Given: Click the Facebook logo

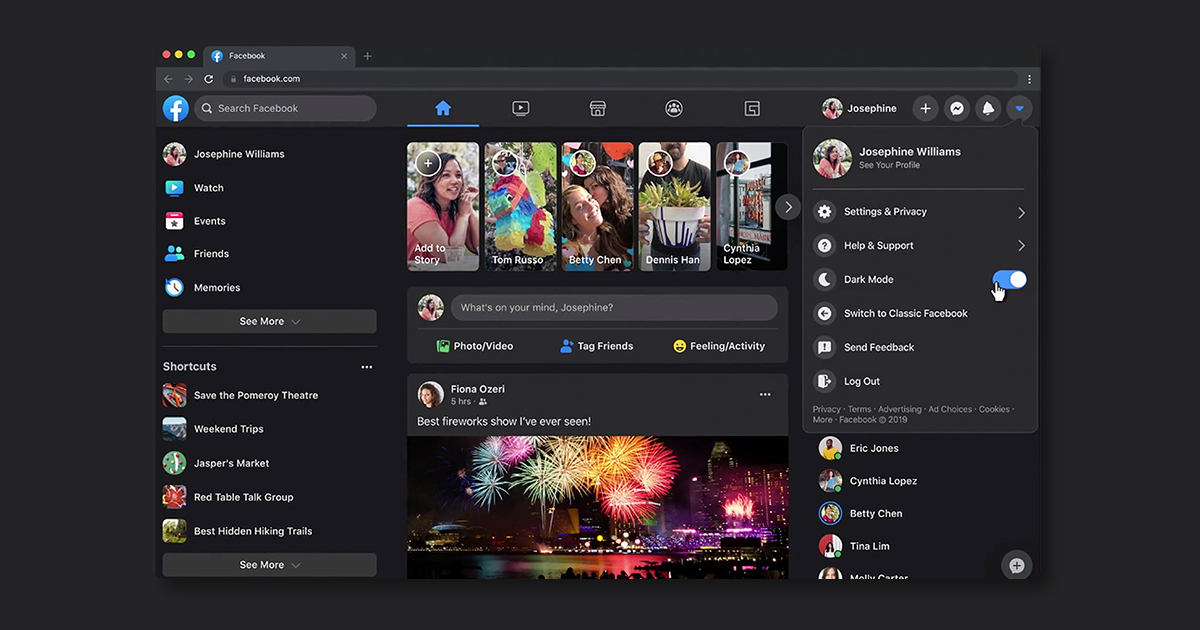Looking at the screenshot, I should pos(175,108).
